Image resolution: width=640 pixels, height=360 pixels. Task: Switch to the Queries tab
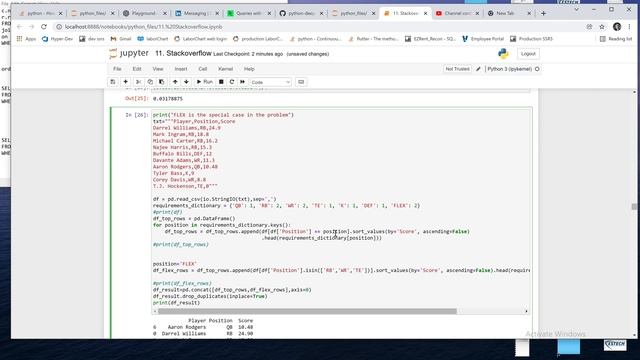click(x=249, y=13)
